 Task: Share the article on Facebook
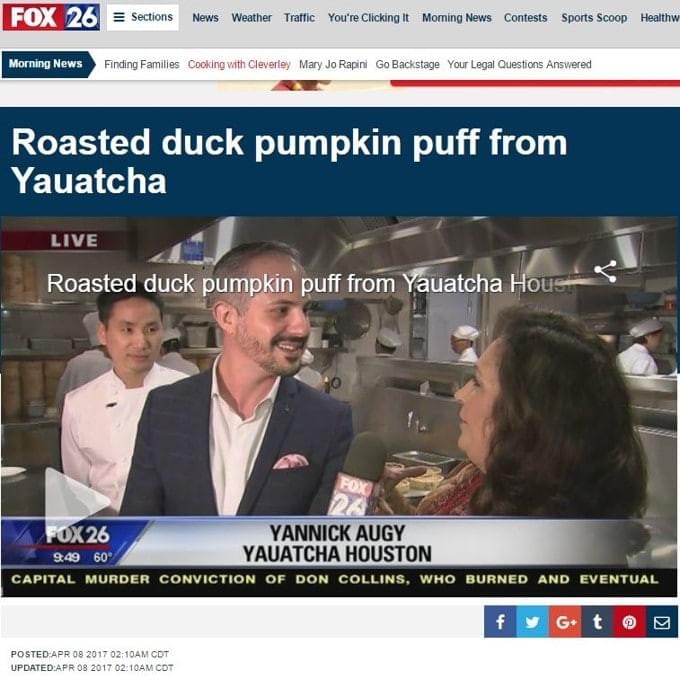tap(500, 621)
